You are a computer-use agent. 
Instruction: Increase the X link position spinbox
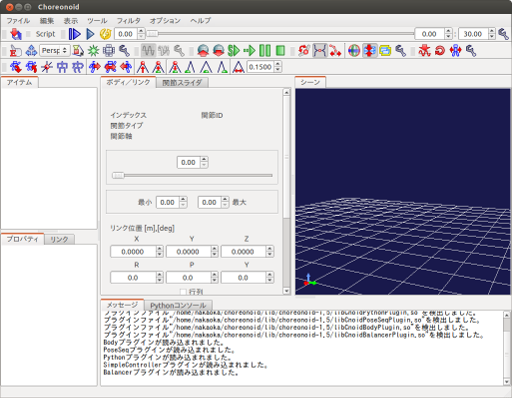coord(160,249)
